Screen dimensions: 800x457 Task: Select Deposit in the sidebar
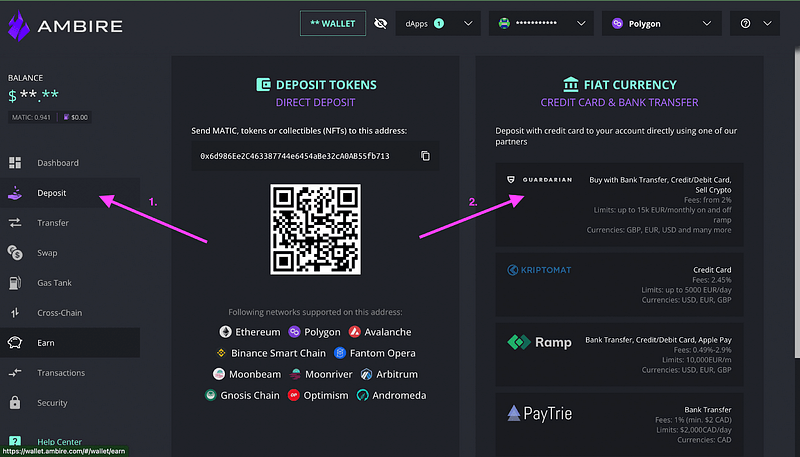tap(70, 193)
